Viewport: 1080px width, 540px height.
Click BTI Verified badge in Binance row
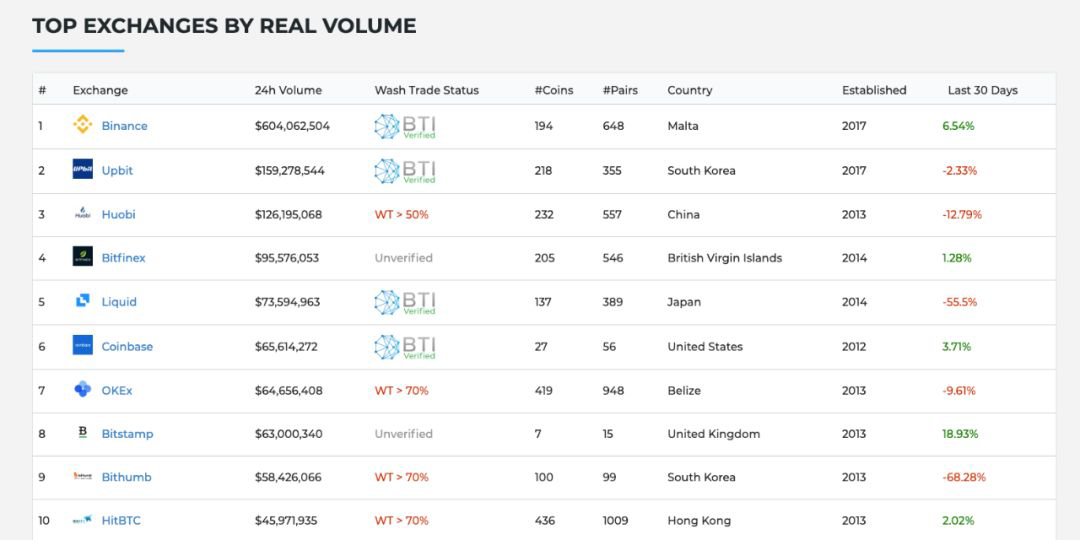pyautogui.click(x=405, y=127)
